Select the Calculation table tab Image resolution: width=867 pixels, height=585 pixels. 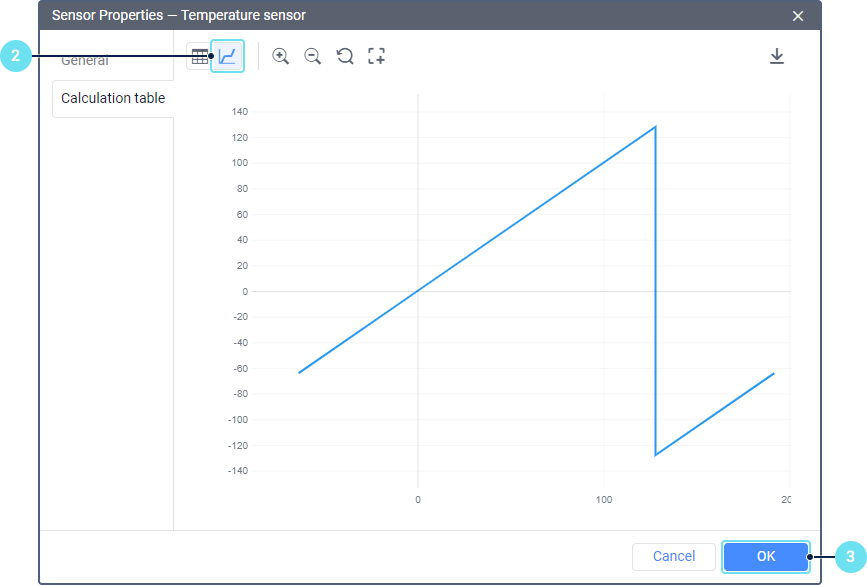click(113, 98)
